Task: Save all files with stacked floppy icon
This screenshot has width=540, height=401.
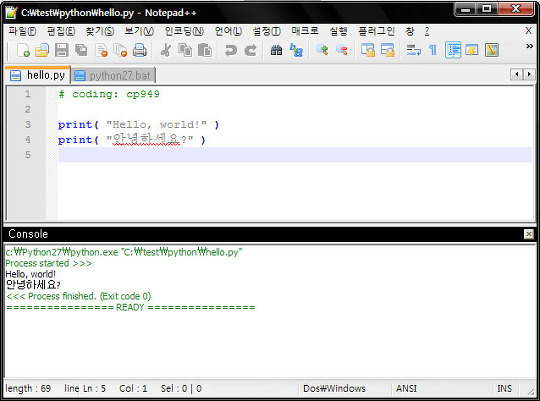Action: click(x=81, y=50)
